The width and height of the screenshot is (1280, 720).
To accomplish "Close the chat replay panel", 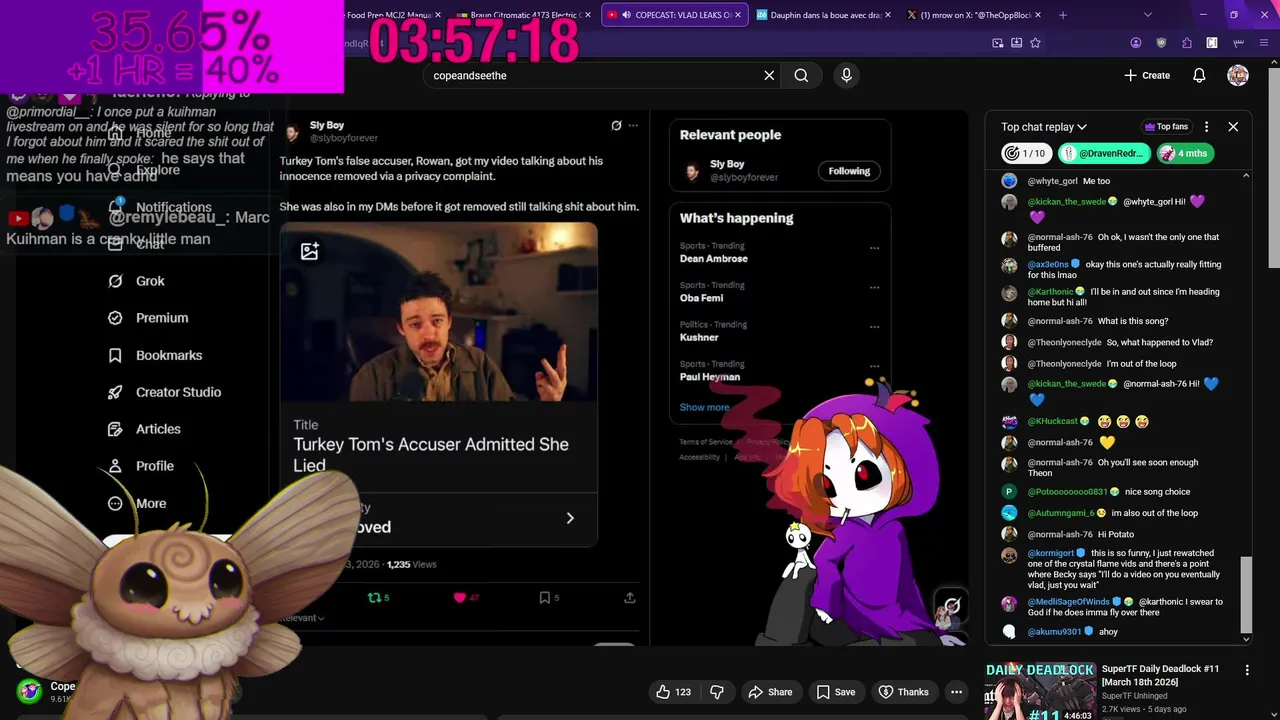I will pyautogui.click(x=1233, y=127).
